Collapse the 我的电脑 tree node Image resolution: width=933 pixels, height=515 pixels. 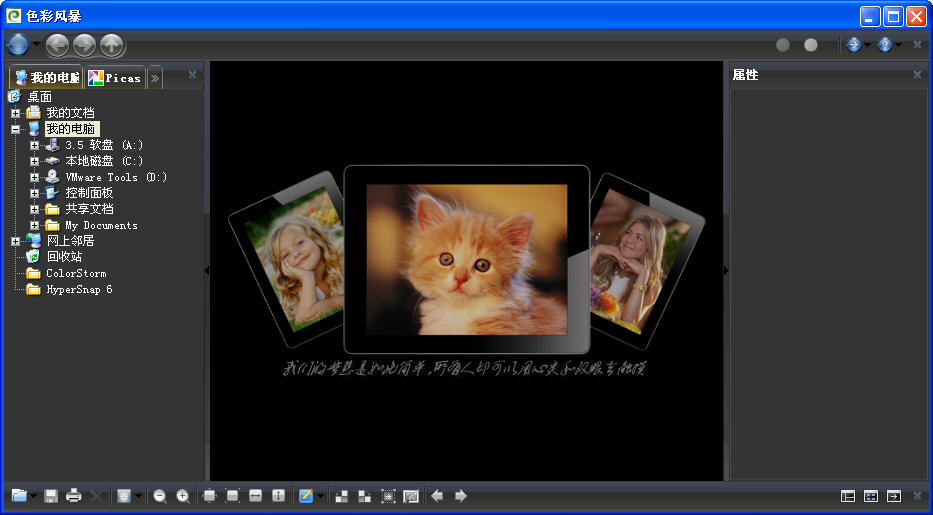(15, 129)
